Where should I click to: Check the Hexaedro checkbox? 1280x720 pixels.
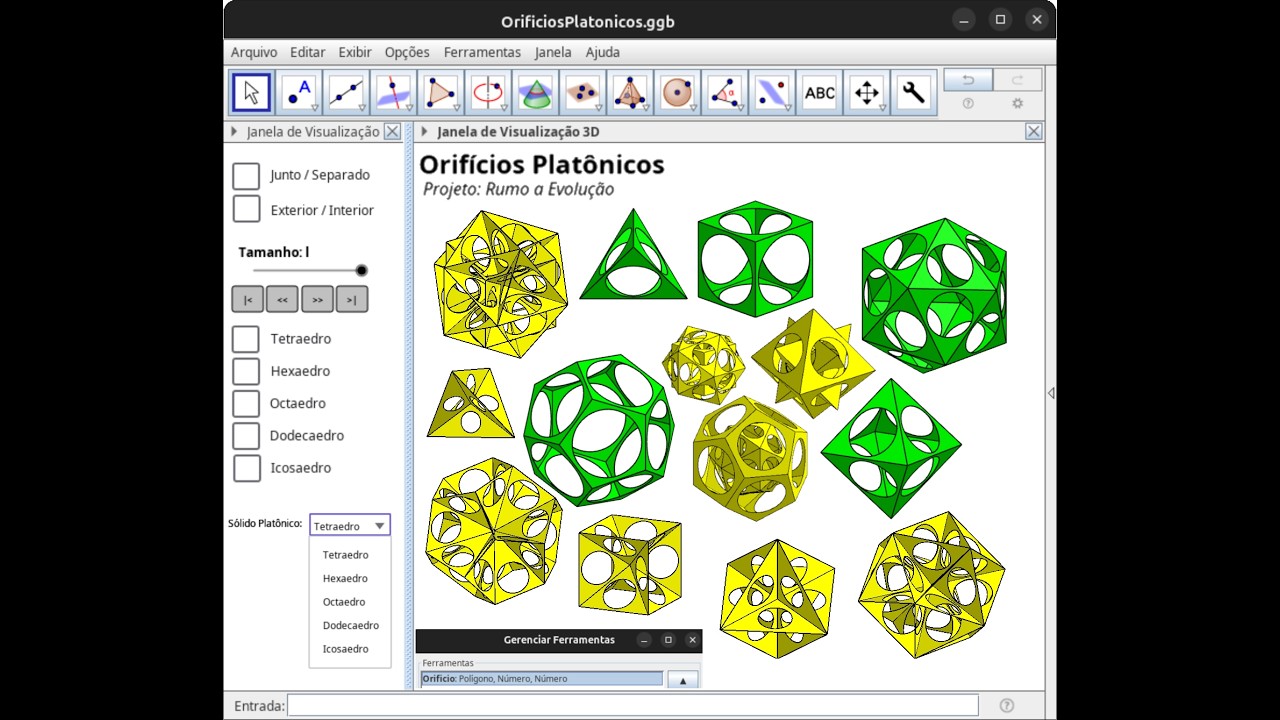pyautogui.click(x=246, y=371)
